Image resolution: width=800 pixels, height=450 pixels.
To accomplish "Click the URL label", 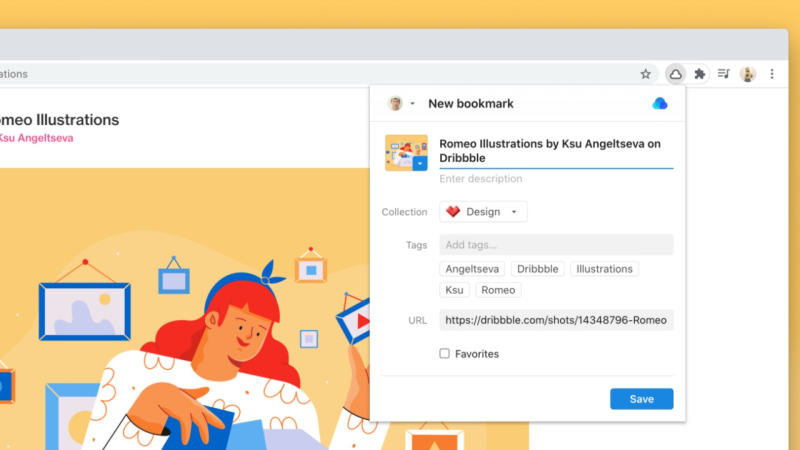I will coord(417,320).
